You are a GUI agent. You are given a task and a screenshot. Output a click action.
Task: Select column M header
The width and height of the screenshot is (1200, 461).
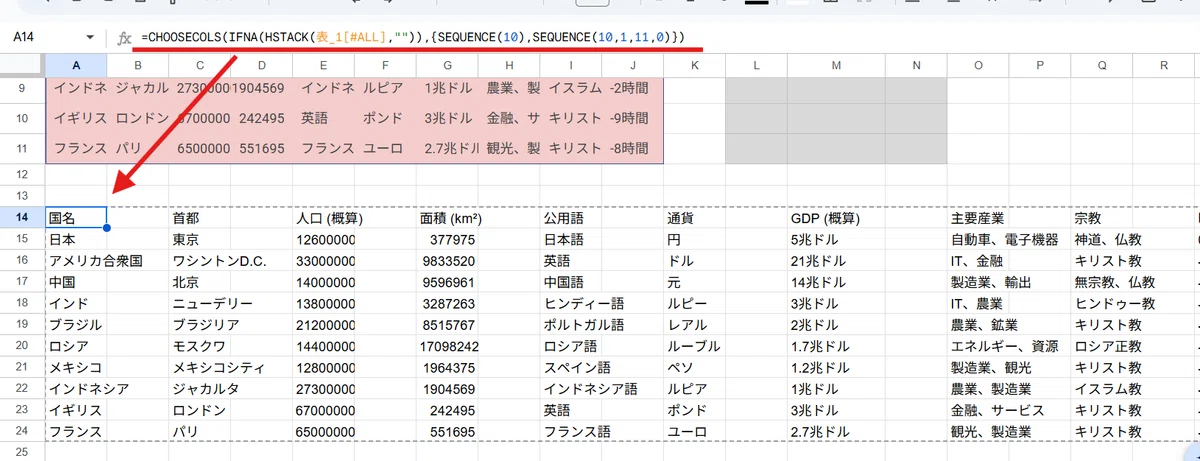[835, 64]
